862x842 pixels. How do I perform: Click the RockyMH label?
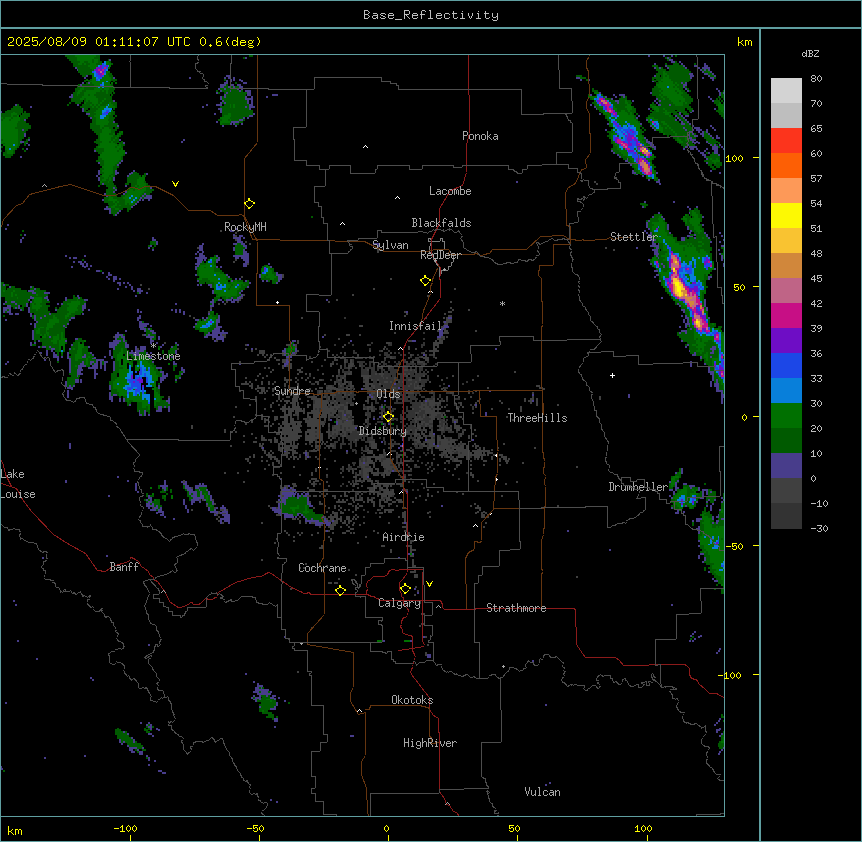pyautogui.click(x=245, y=227)
